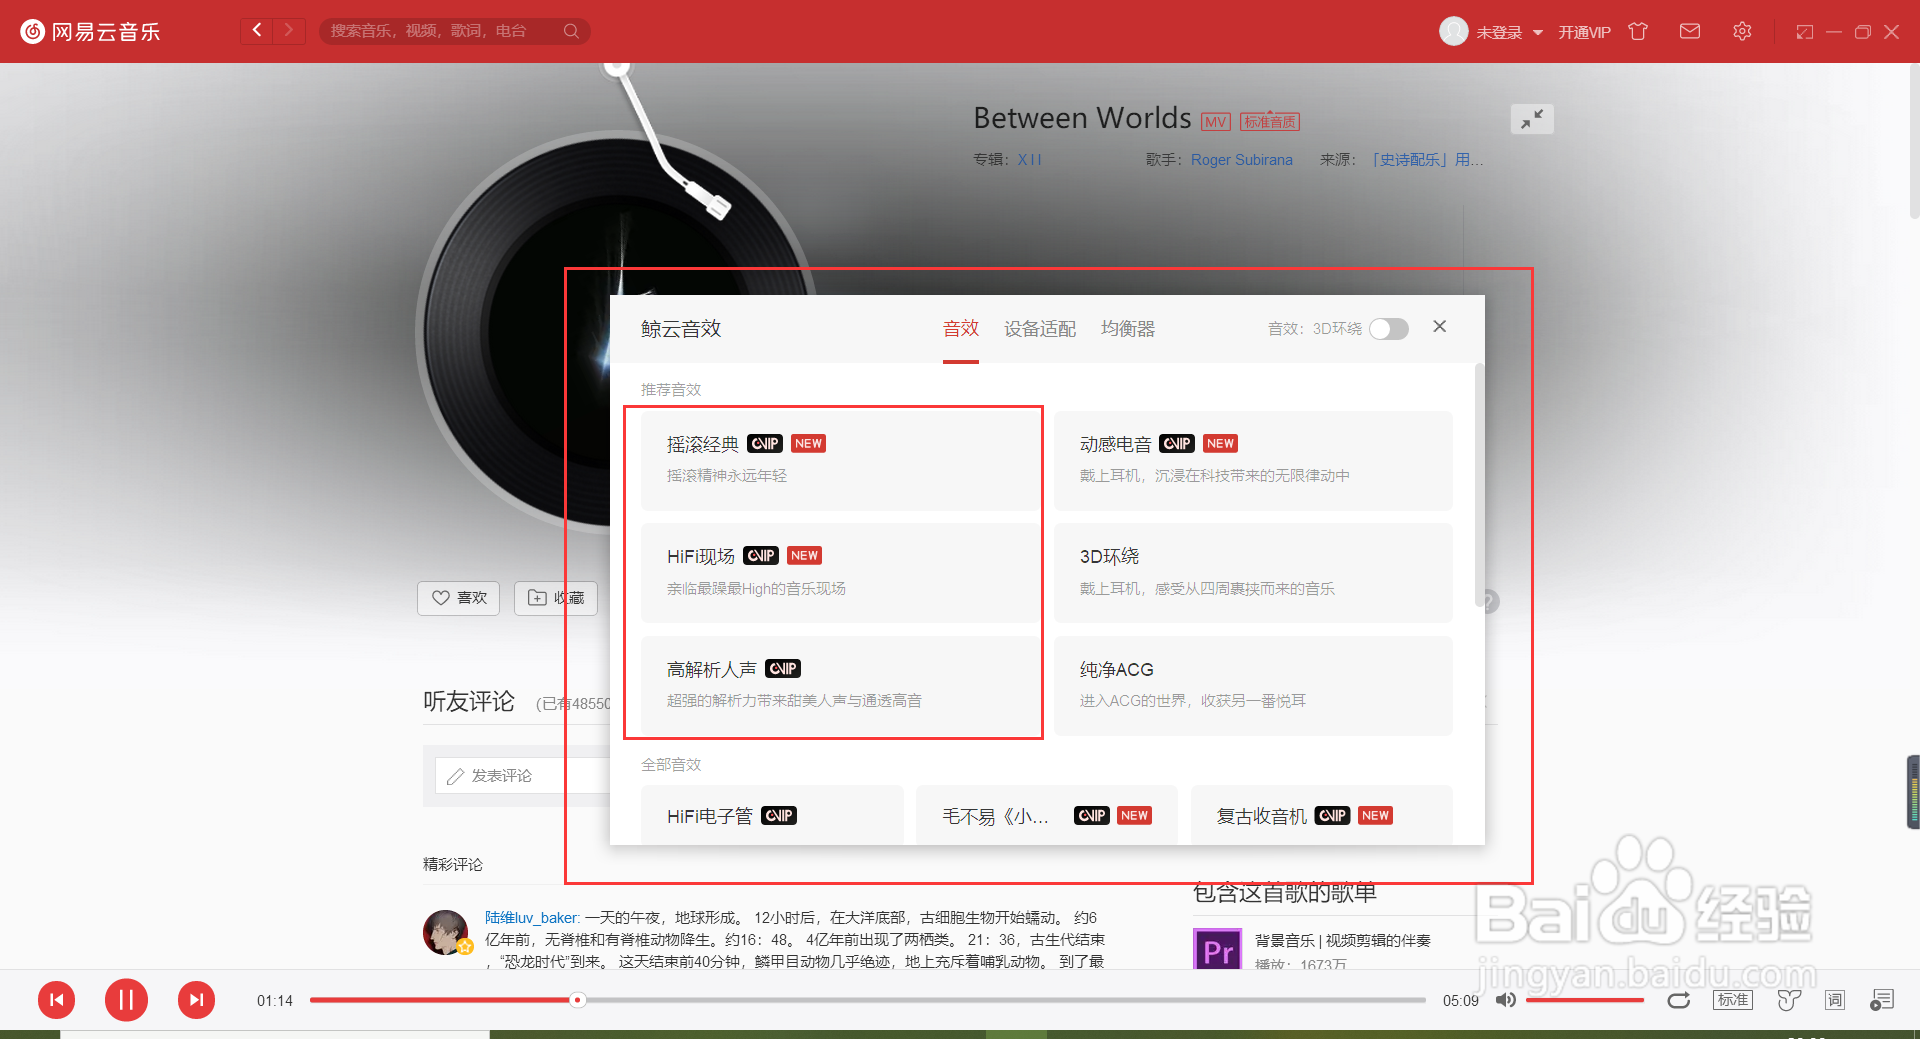
Task: Seek on the playback progress bar
Action: (868, 1000)
